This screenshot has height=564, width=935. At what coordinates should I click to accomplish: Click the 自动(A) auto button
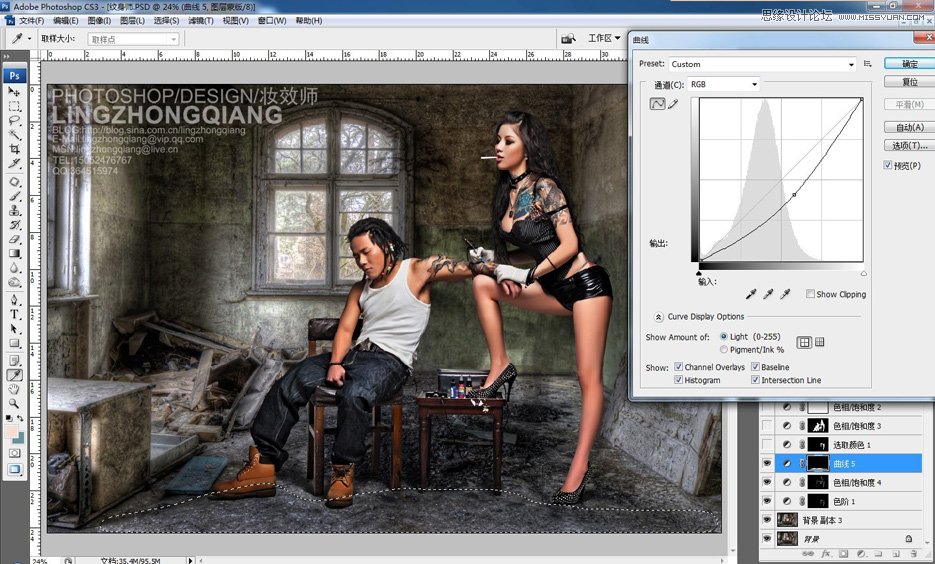[x=909, y=126]
